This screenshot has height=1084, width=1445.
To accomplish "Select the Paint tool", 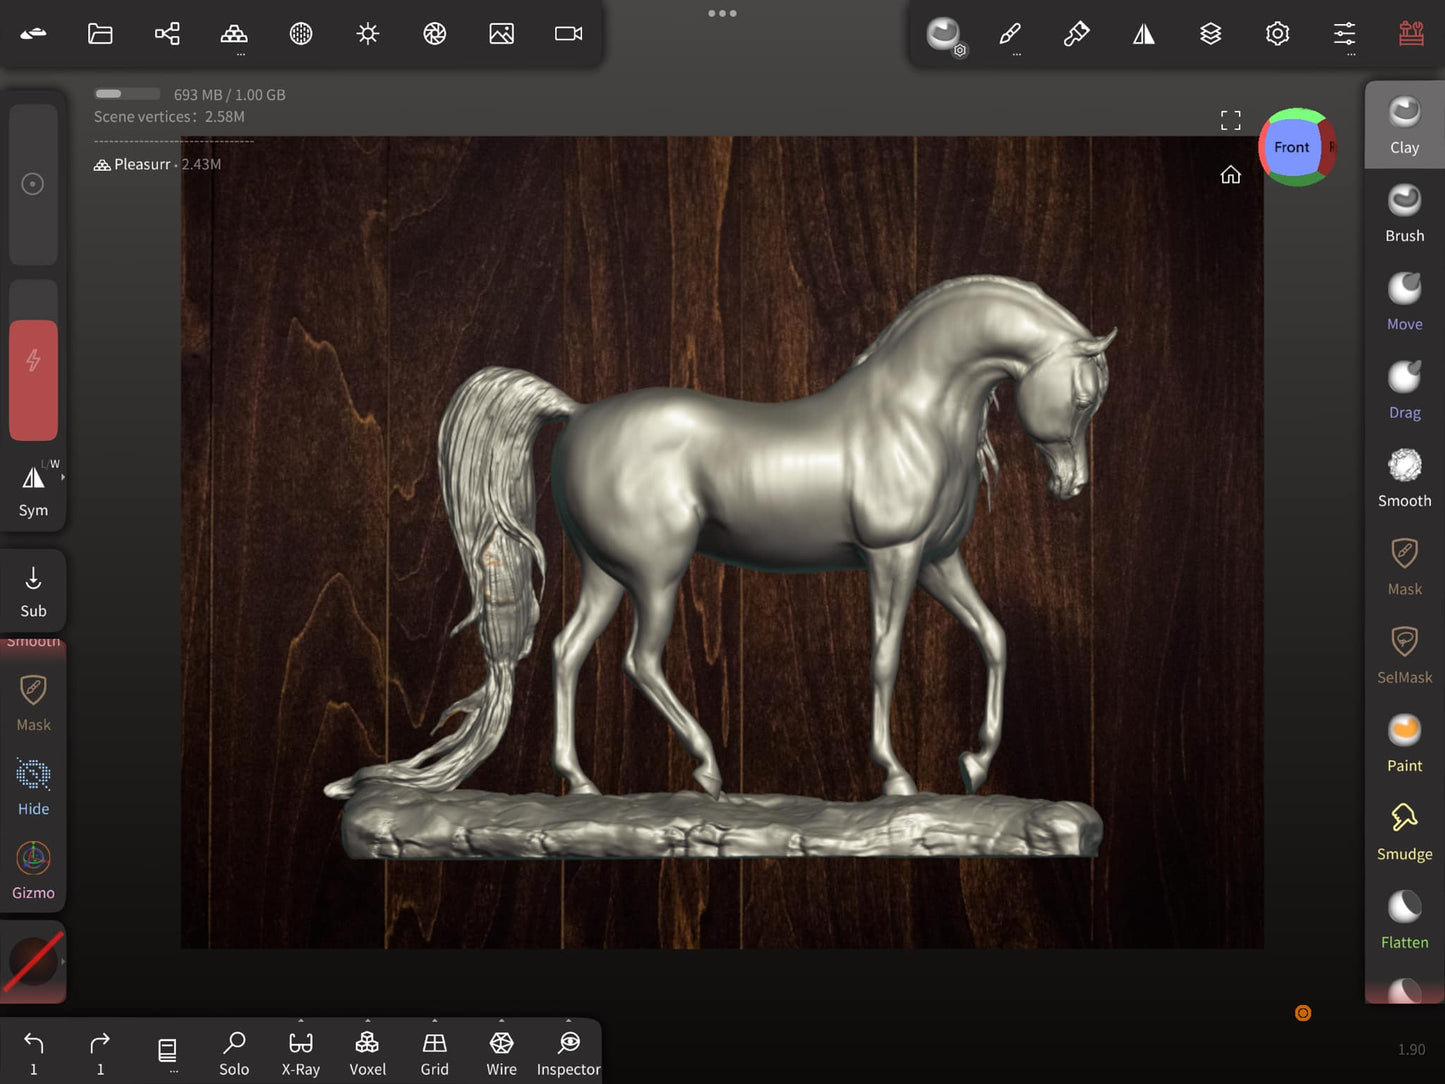I will [x=1405, y=743].
